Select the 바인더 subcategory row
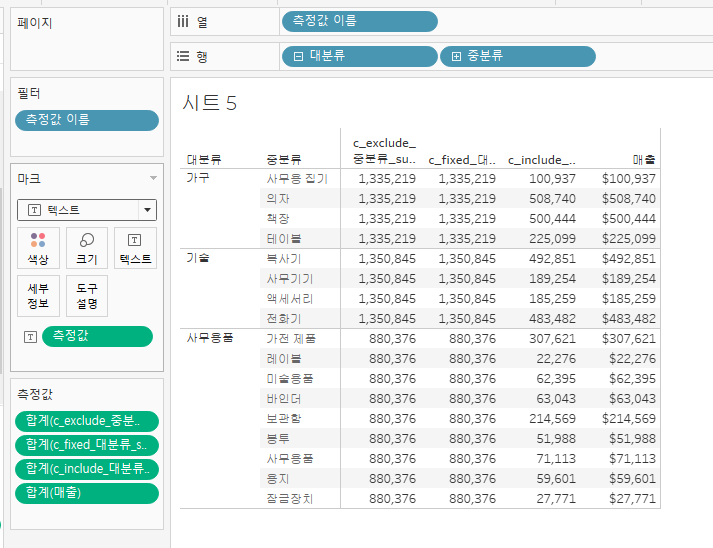This screenshot has height=548, width=713. click(284, 399)
